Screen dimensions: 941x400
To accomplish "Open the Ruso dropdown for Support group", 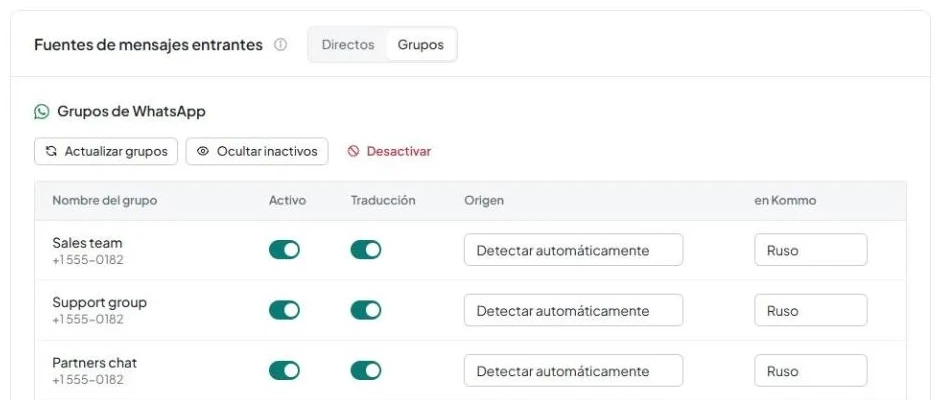I will coord(811,311).
